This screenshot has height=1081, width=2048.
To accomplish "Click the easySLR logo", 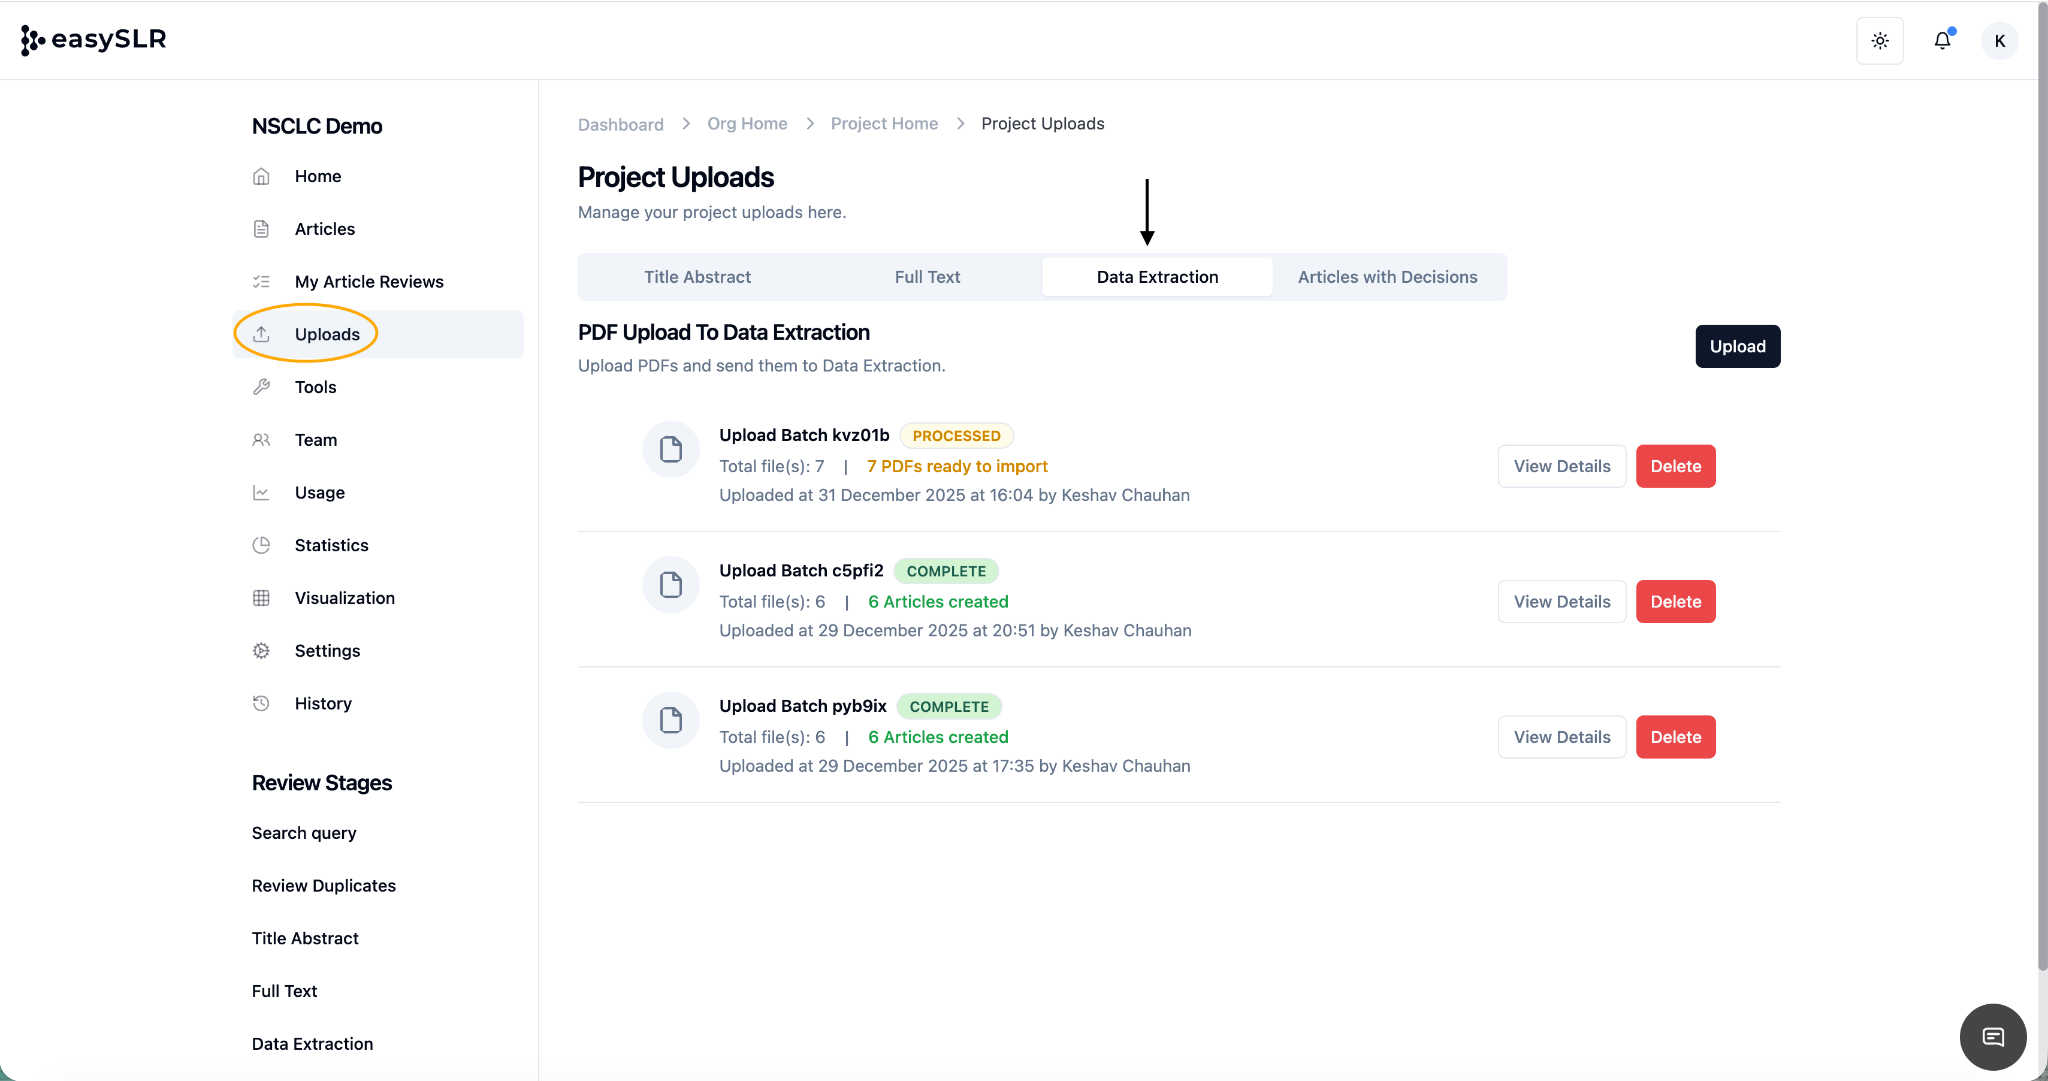I will click(x=94, y=40).
